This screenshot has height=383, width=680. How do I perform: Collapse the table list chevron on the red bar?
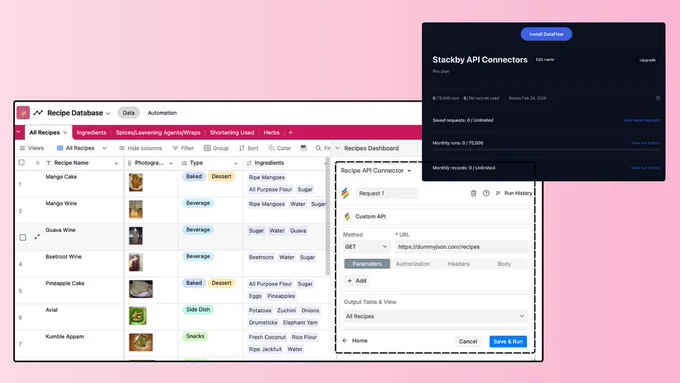(x=18, y=132)
